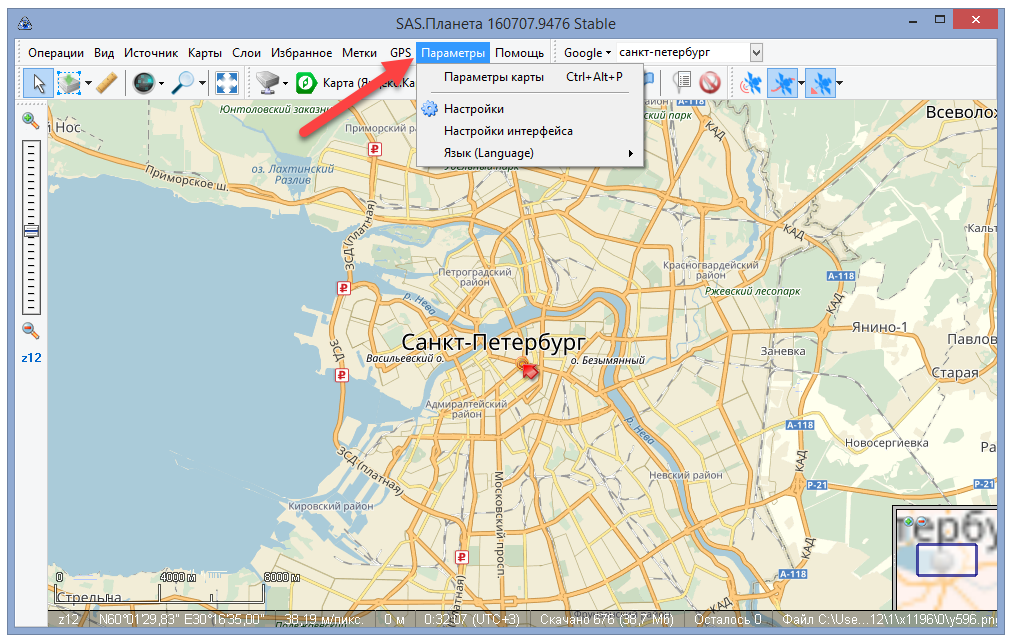
Task: Open the Карты menu
Action: [x=204, y=52]
